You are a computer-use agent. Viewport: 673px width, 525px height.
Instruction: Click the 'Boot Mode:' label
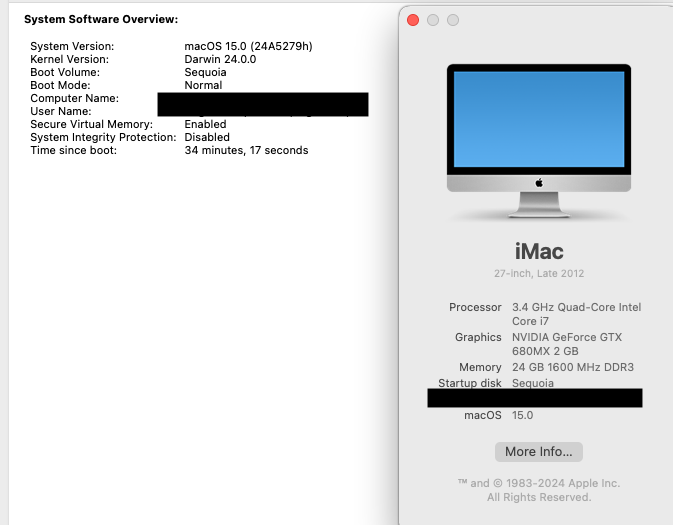click(60, 85)
